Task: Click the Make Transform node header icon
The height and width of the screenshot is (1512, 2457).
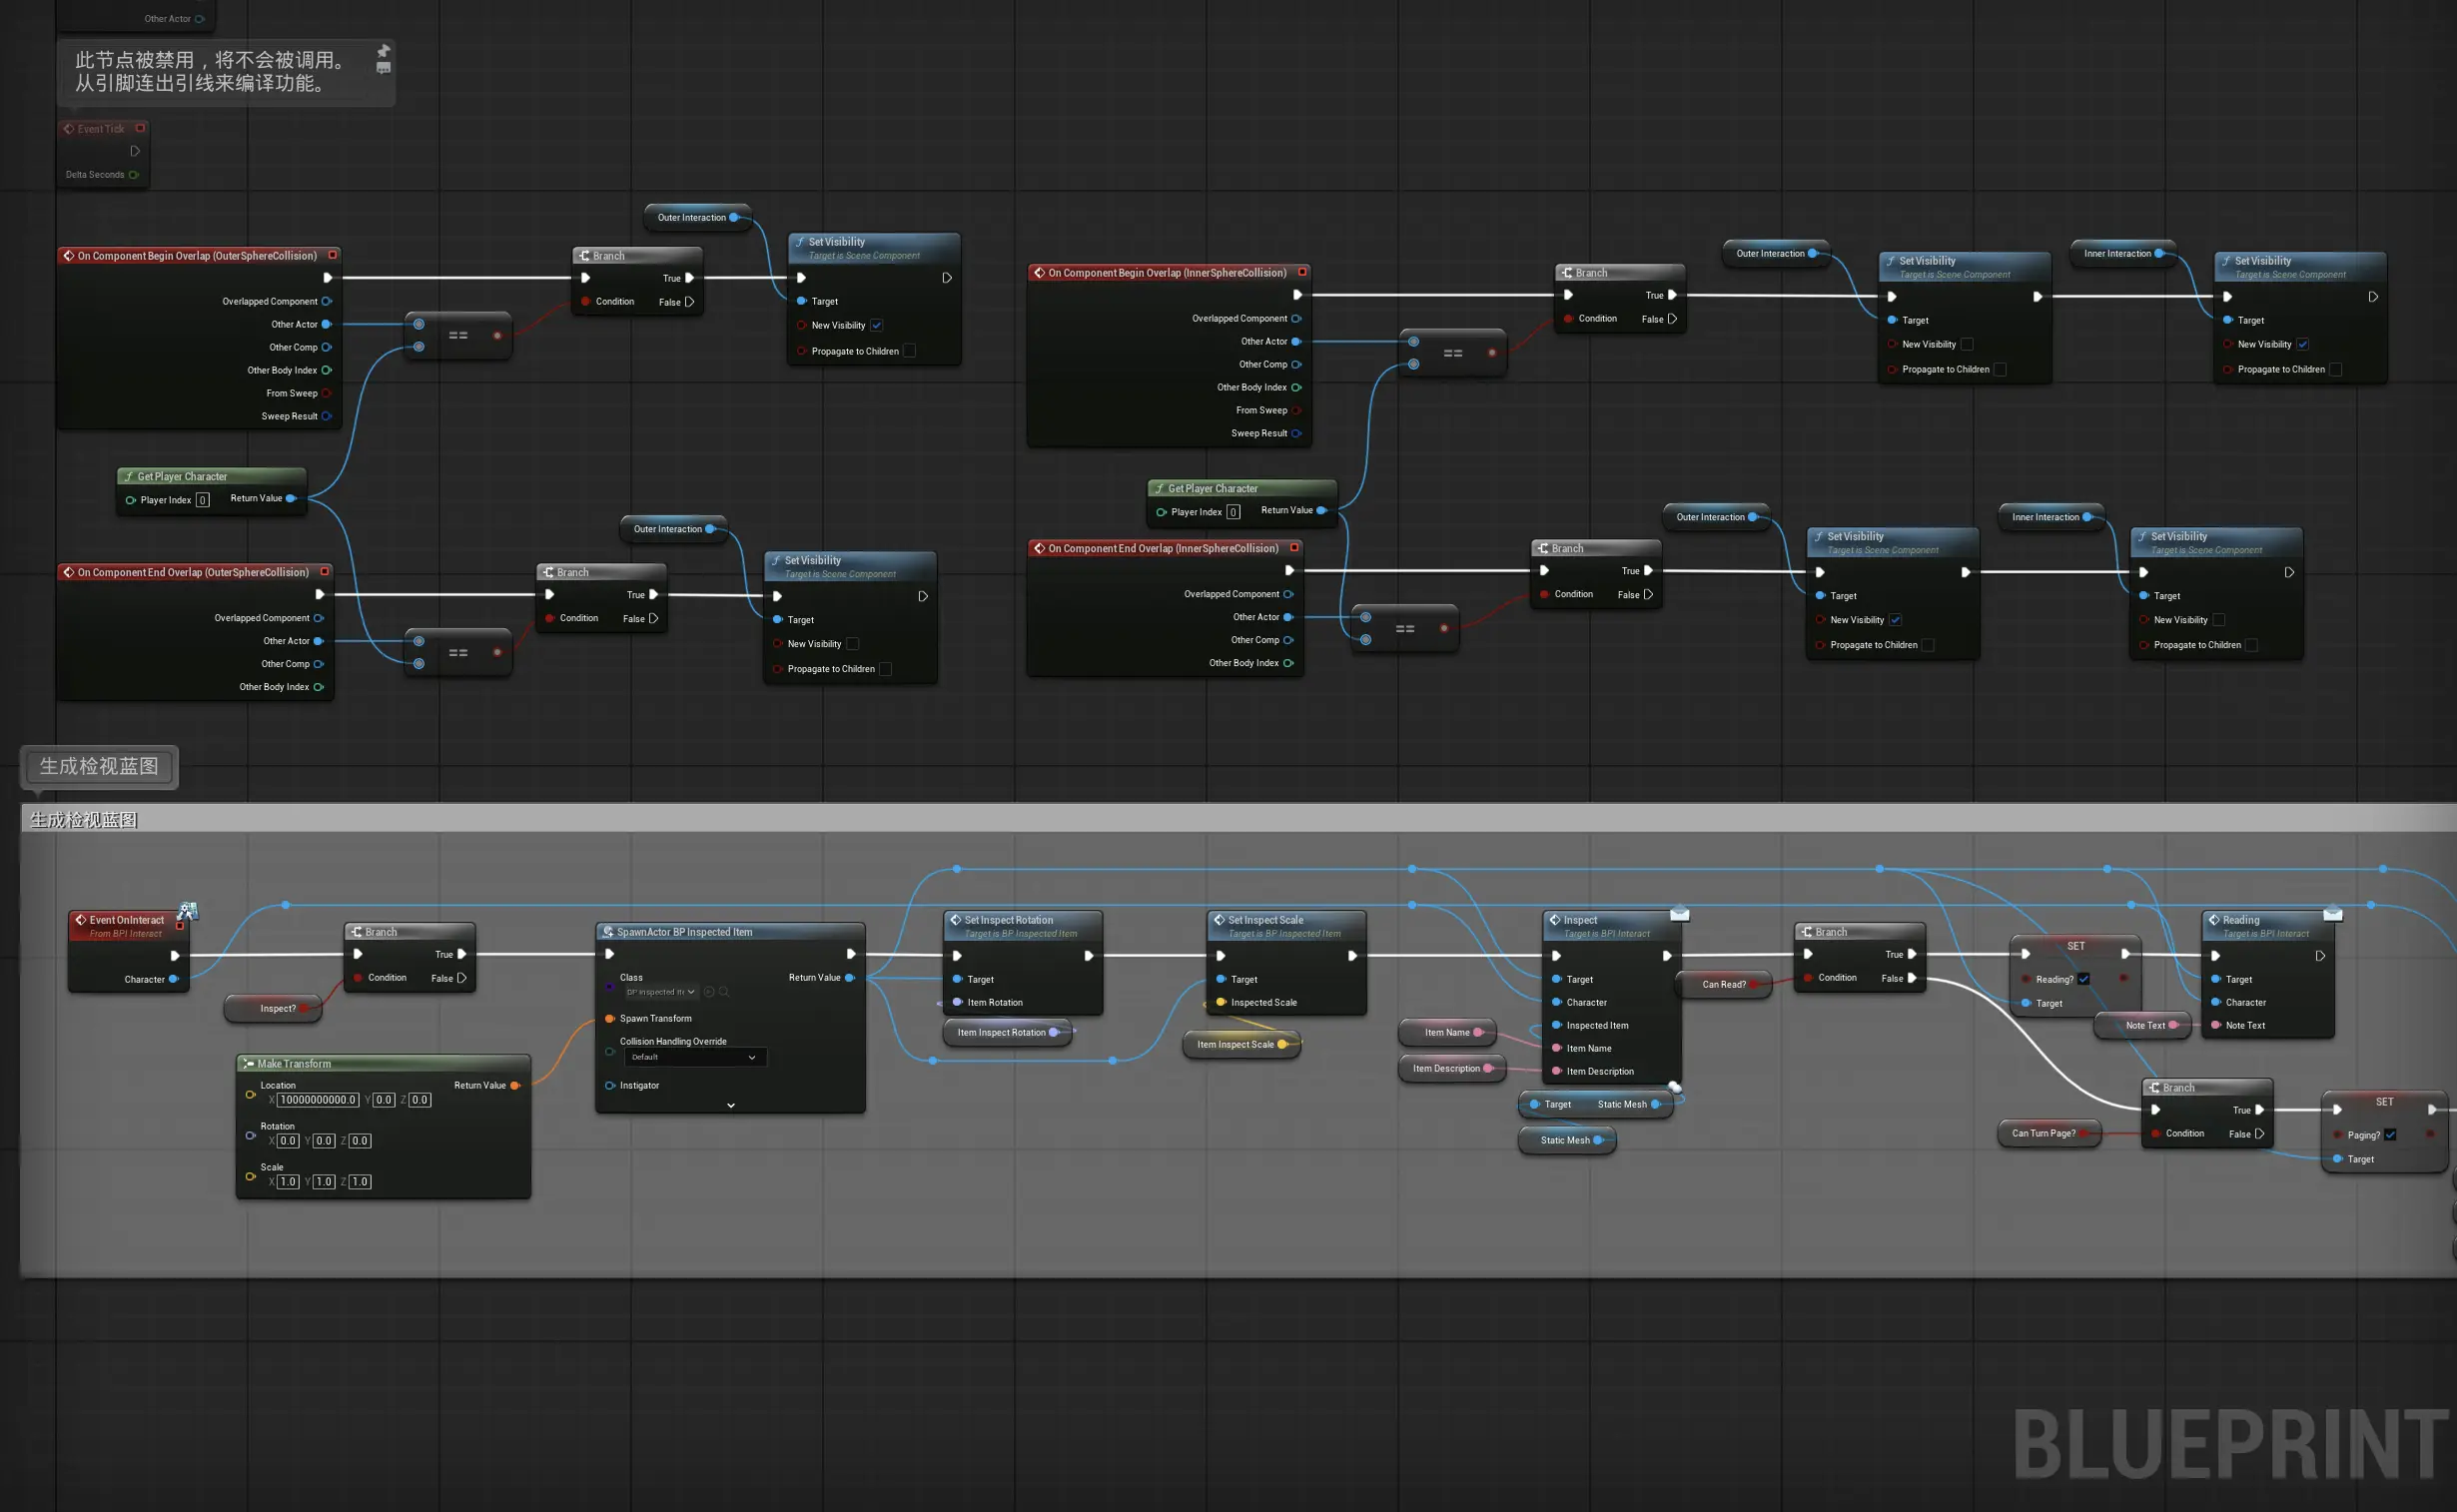Action: tap(248, 1064)
